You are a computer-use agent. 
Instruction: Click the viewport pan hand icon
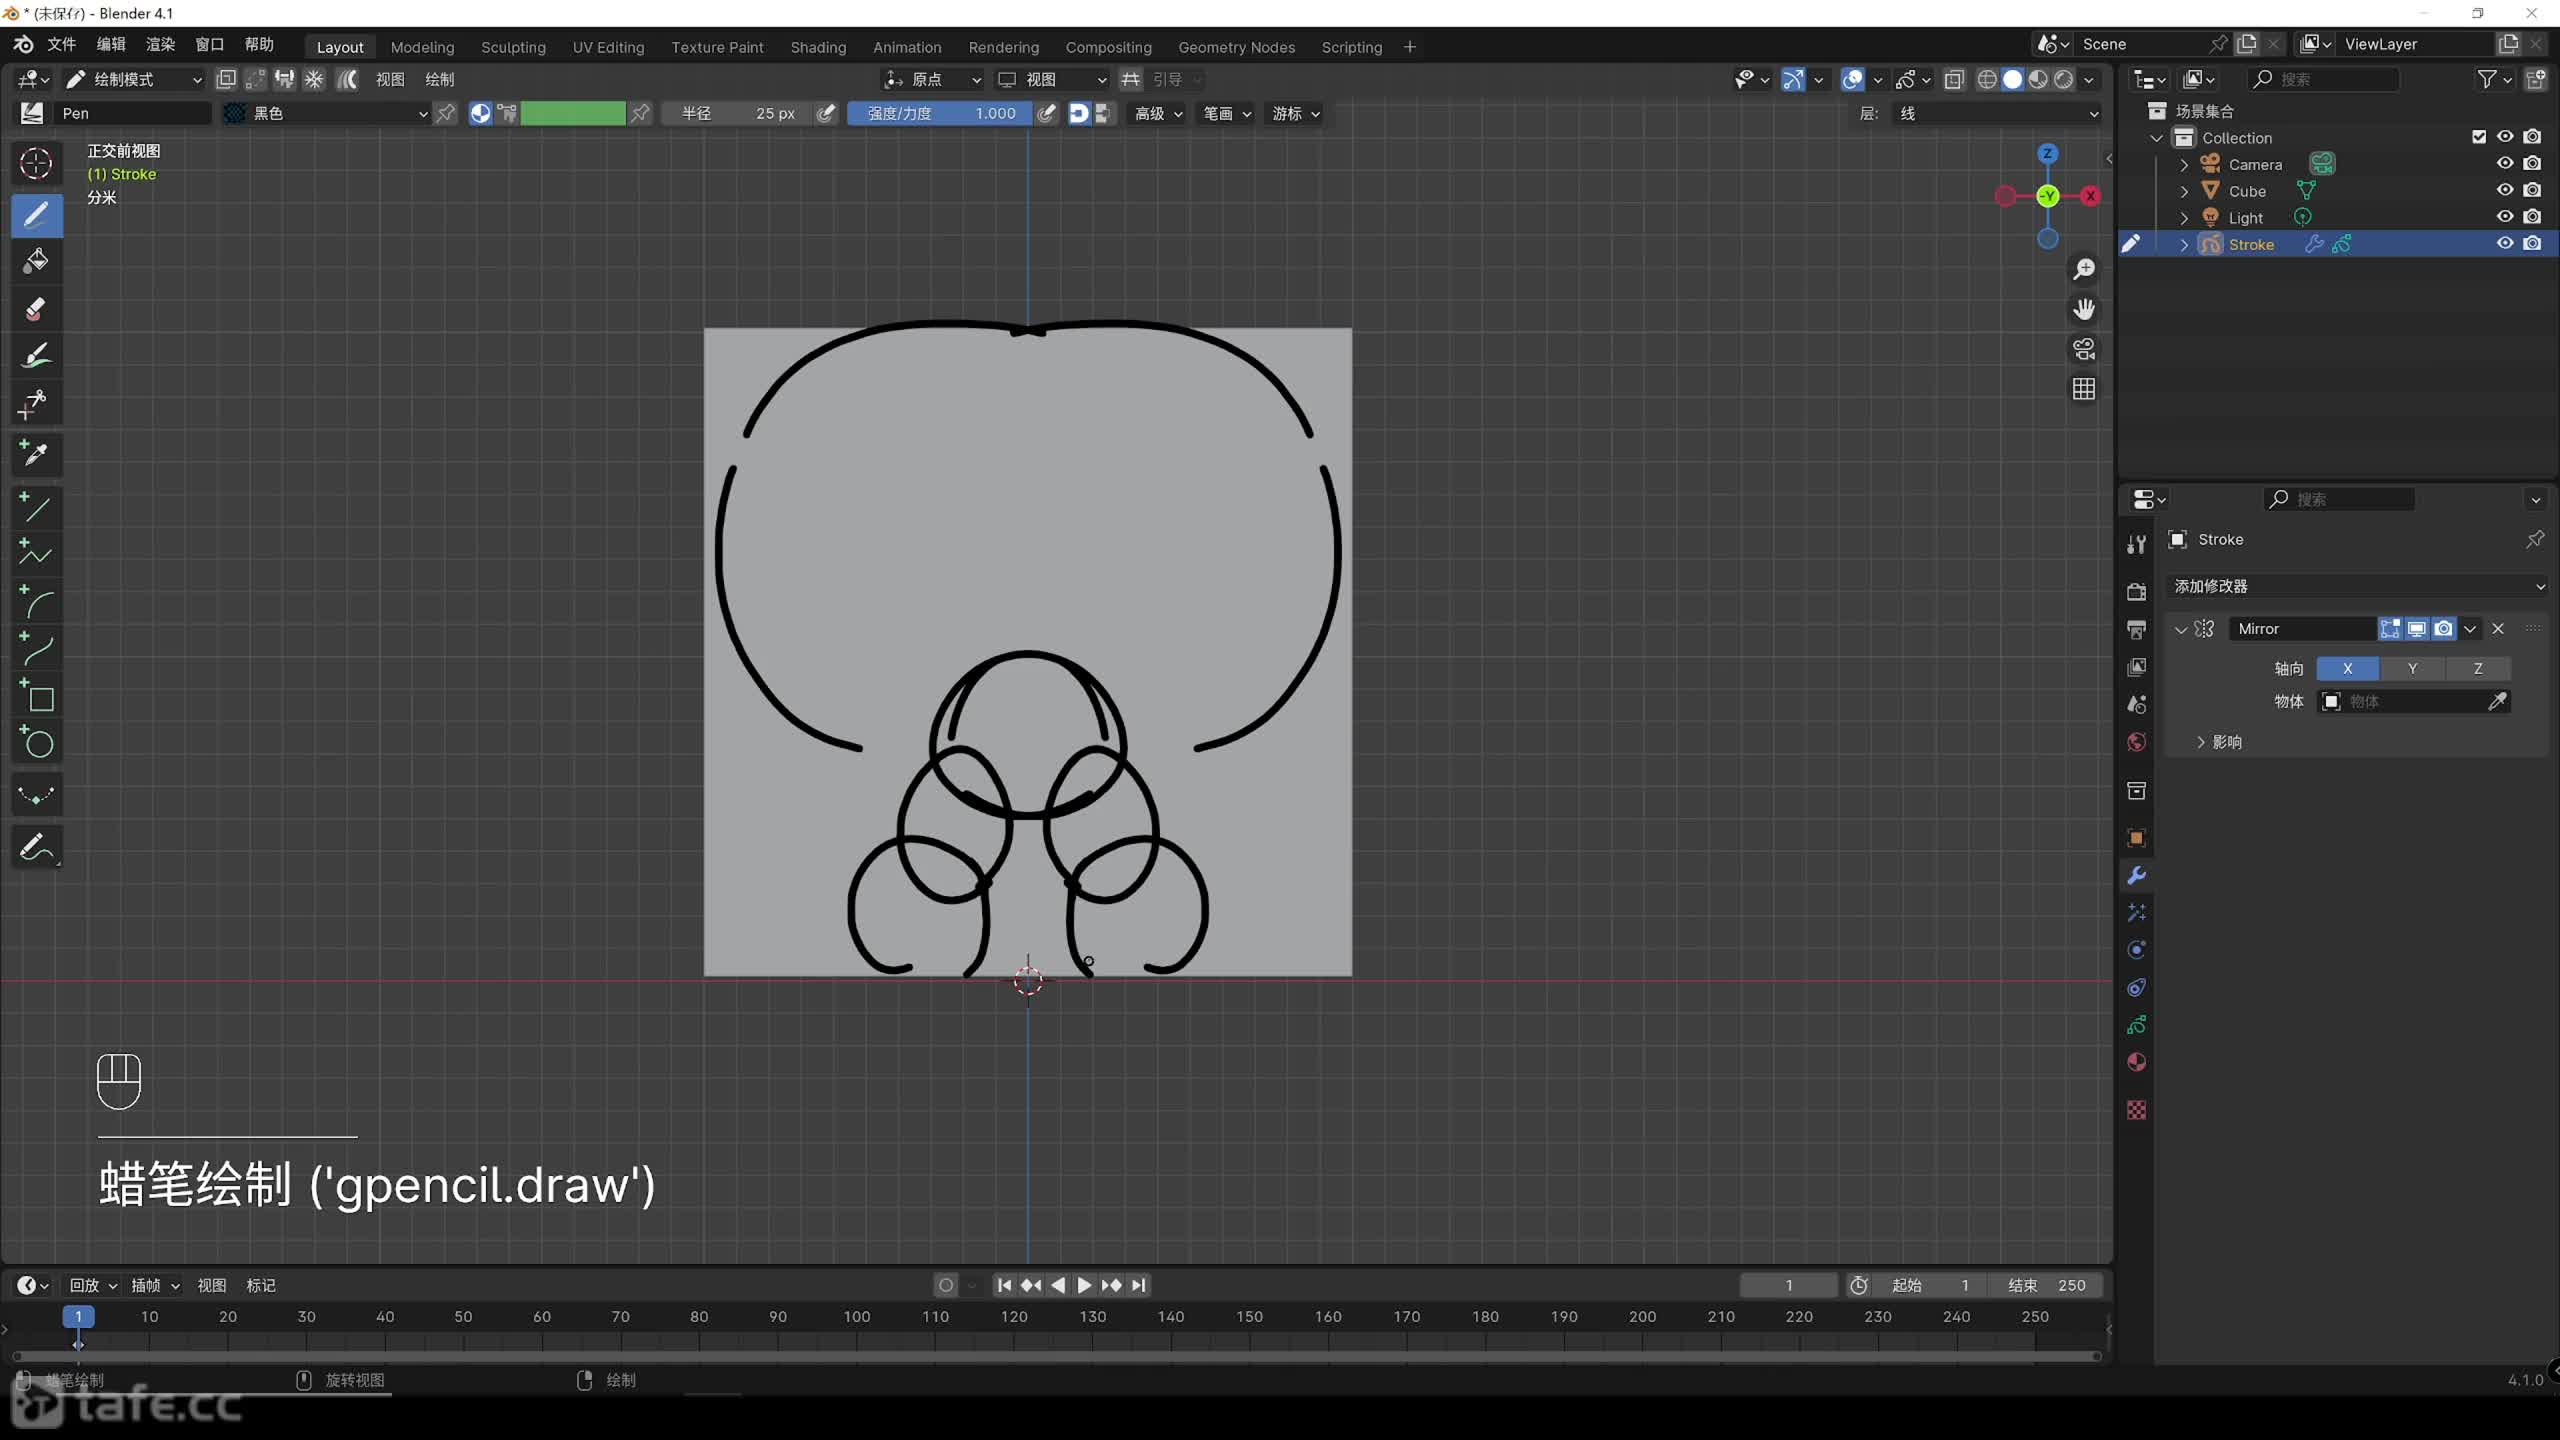[2084, 309]
